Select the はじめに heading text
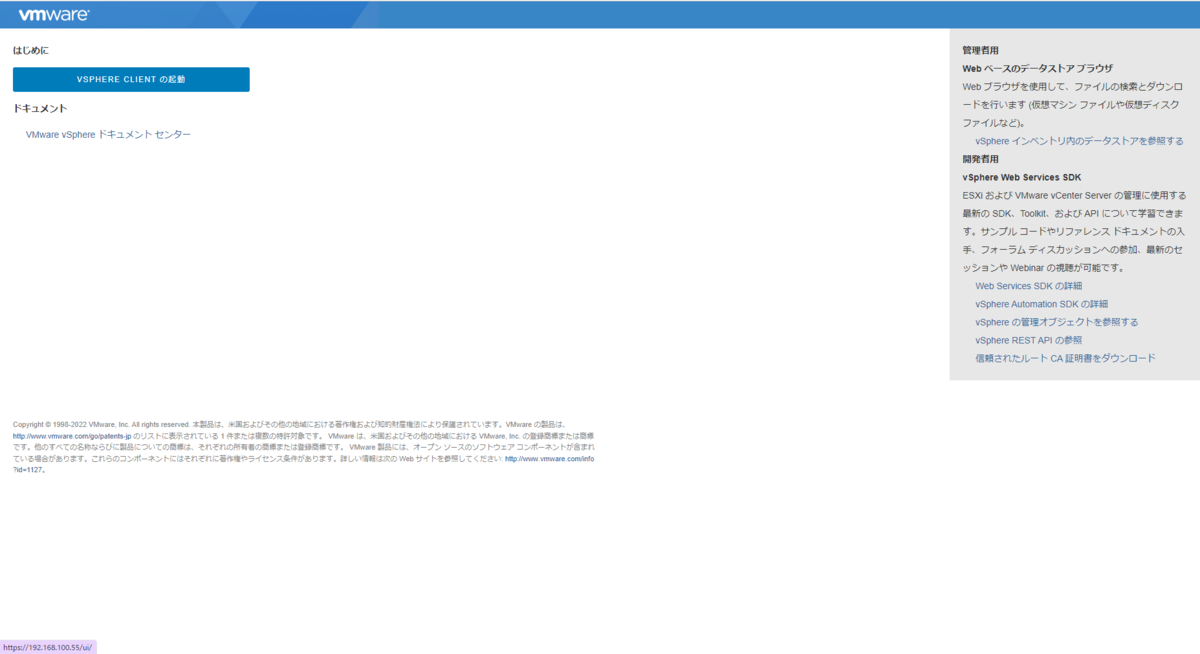The width and height of the screenshot is (1200, 654). [x=30, y=50]
